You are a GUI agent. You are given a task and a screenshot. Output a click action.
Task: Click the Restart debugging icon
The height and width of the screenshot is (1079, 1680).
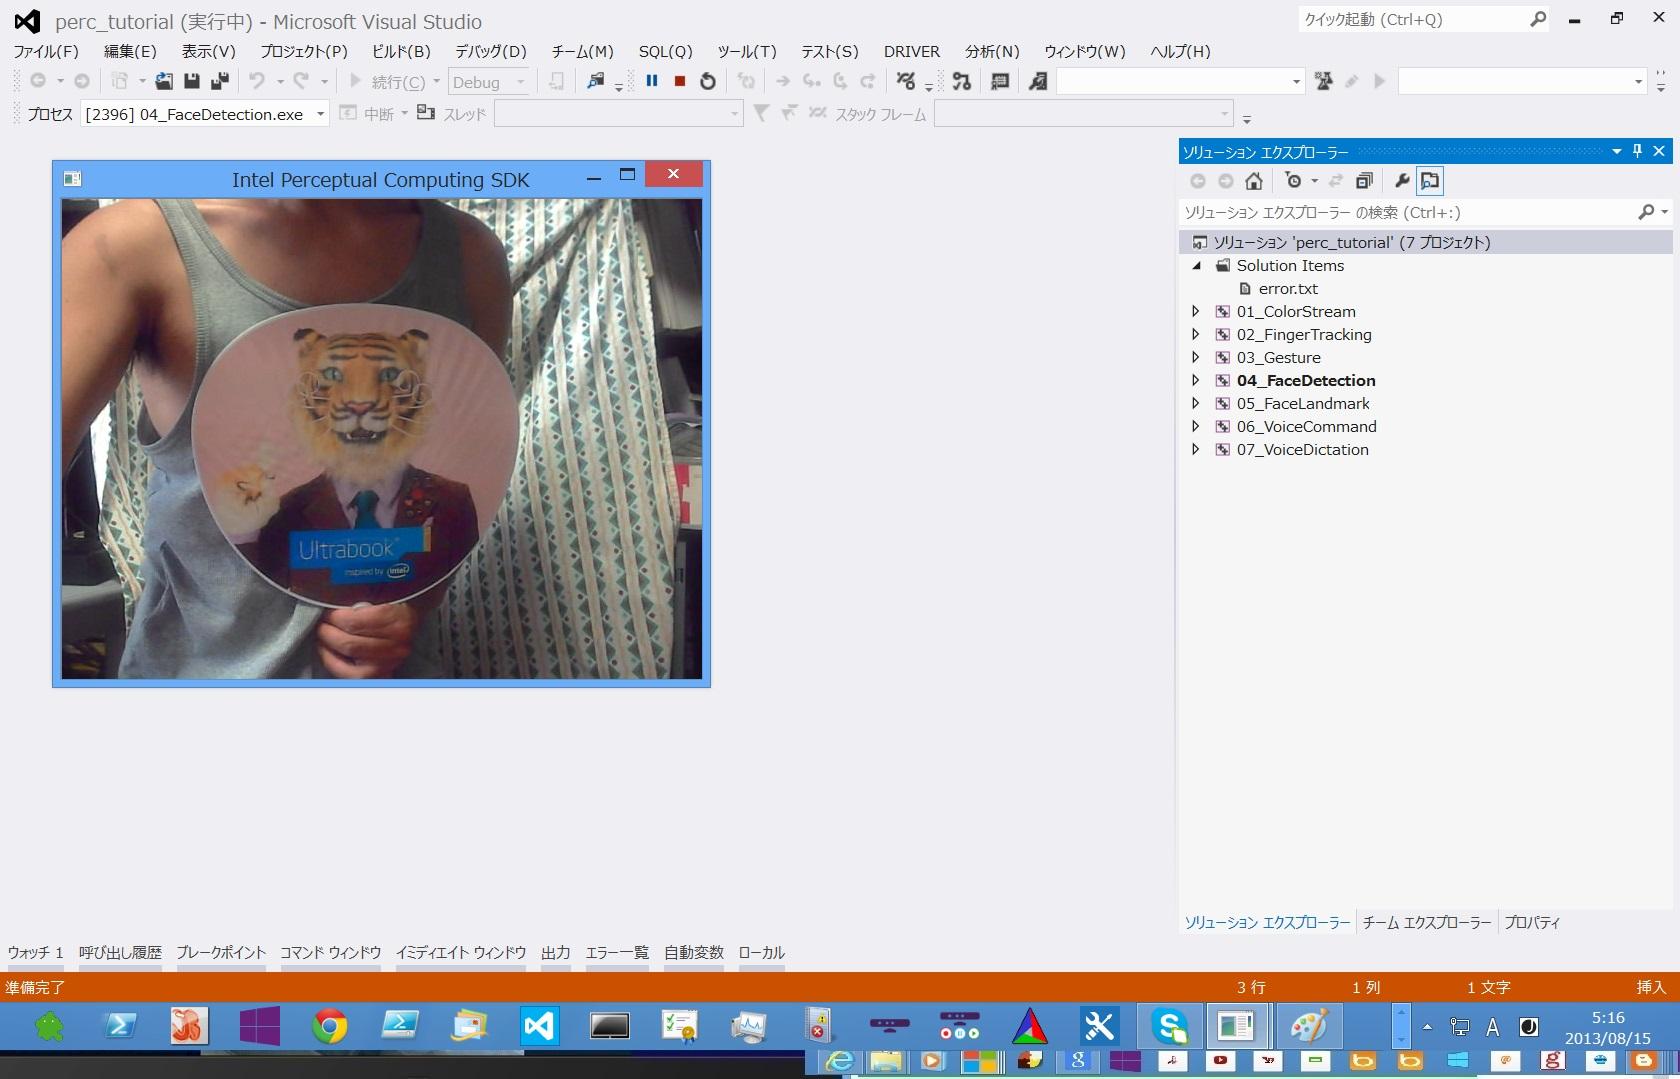[x=708, y=82]
